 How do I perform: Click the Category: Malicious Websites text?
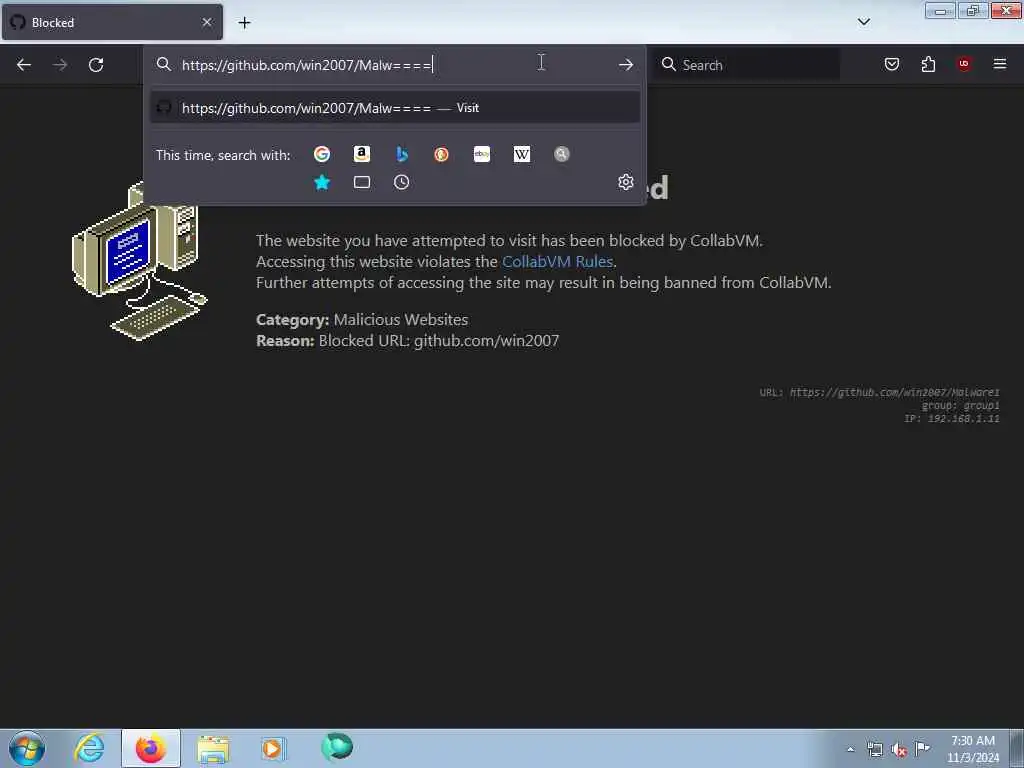pyautogui.click(x=362, y=319)
